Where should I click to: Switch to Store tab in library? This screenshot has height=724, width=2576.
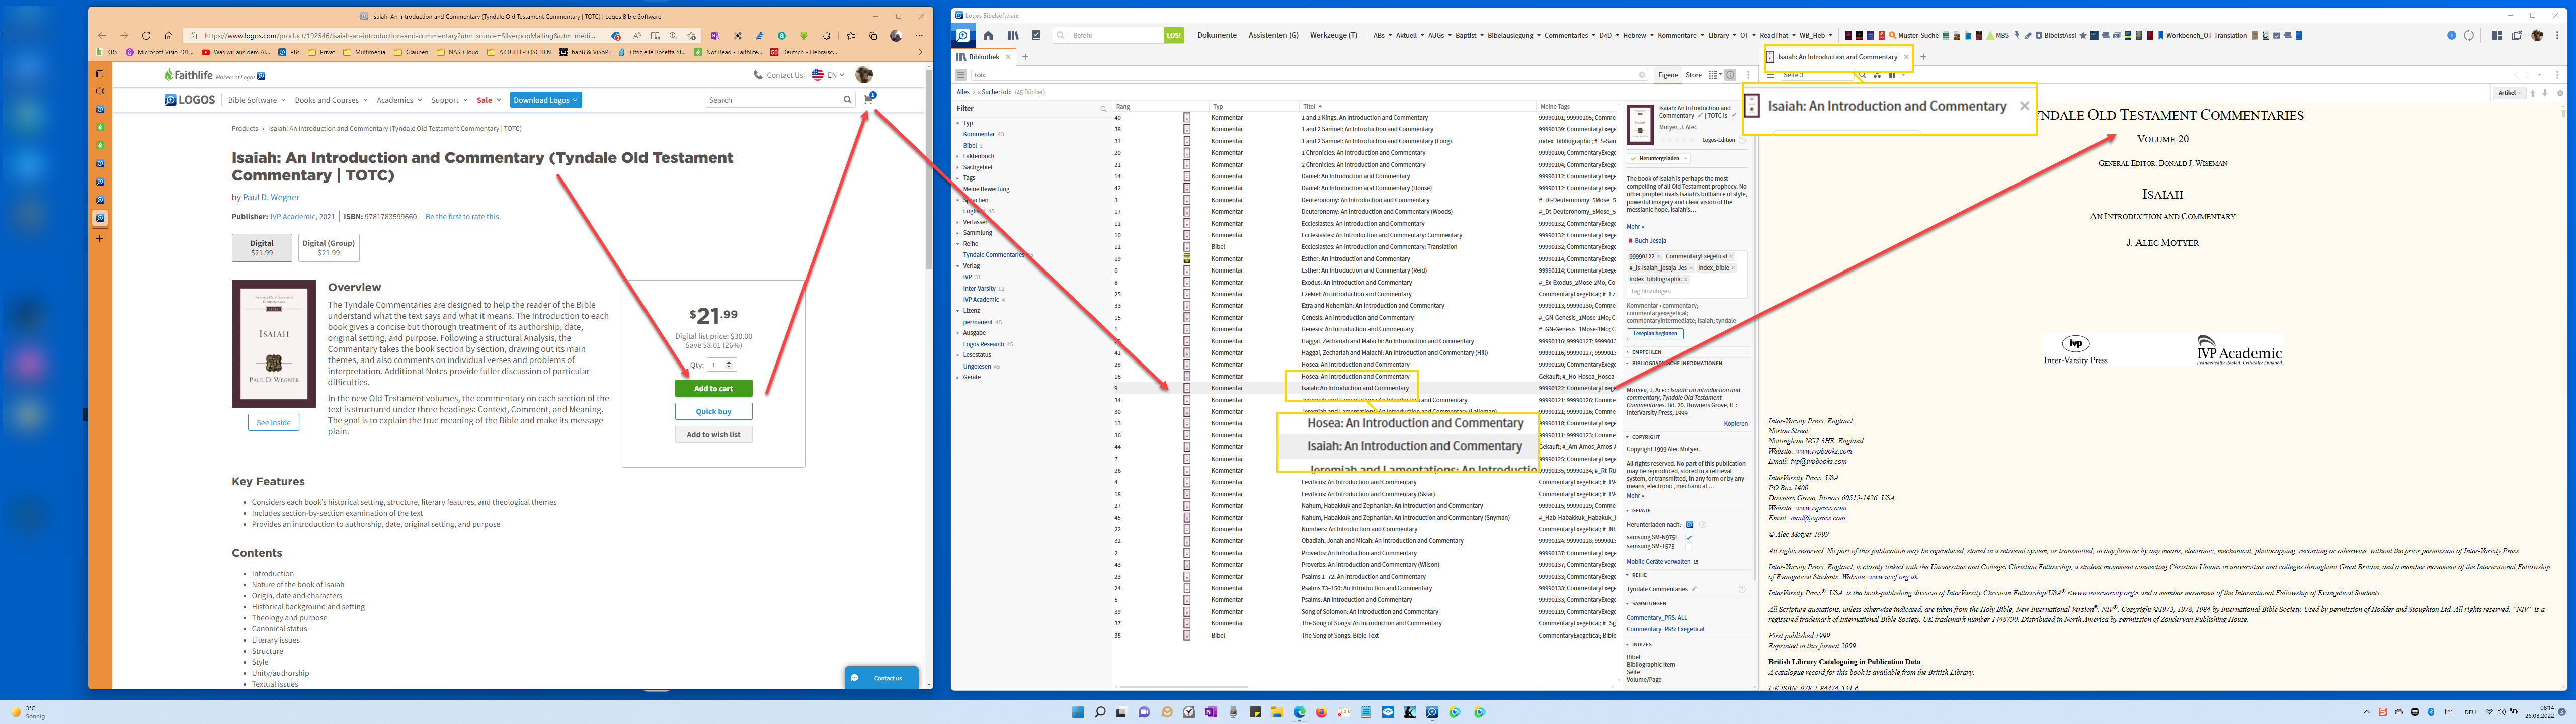pyautogui.click(x=1694, y=75)
